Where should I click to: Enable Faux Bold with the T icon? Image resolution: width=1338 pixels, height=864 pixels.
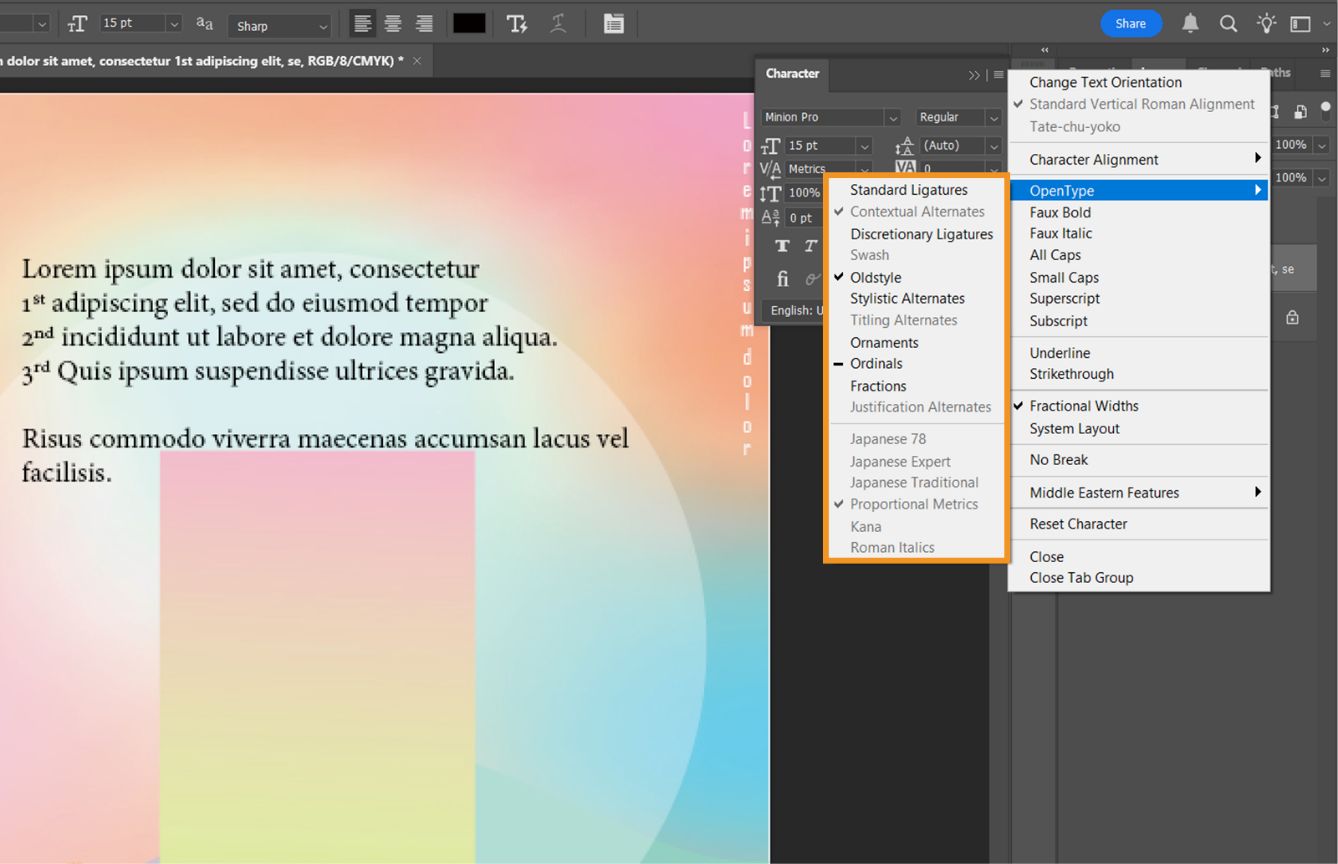coord(781,246)
